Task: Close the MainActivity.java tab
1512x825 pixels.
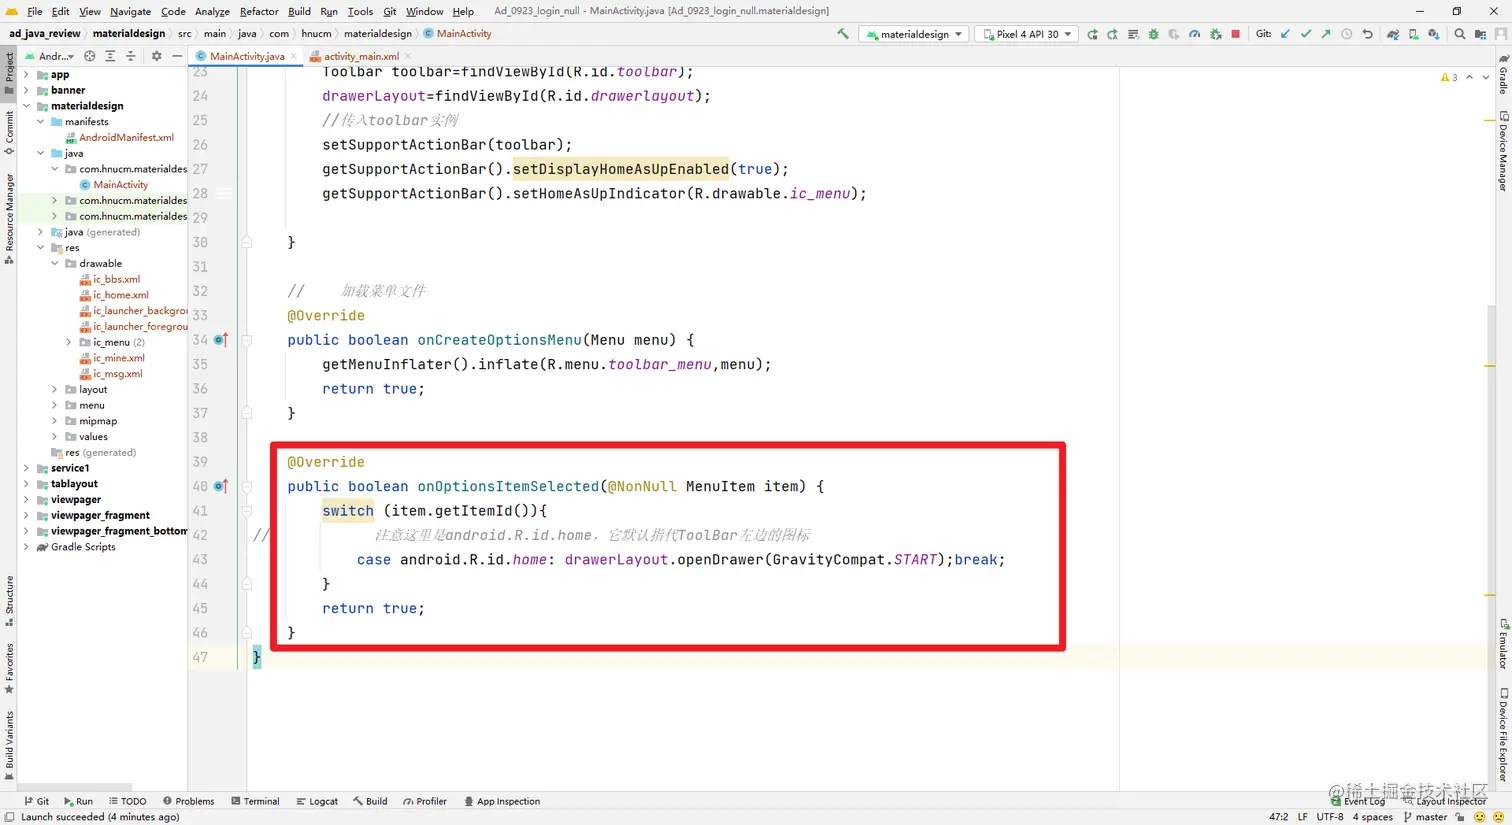Action: coord(293,56)
